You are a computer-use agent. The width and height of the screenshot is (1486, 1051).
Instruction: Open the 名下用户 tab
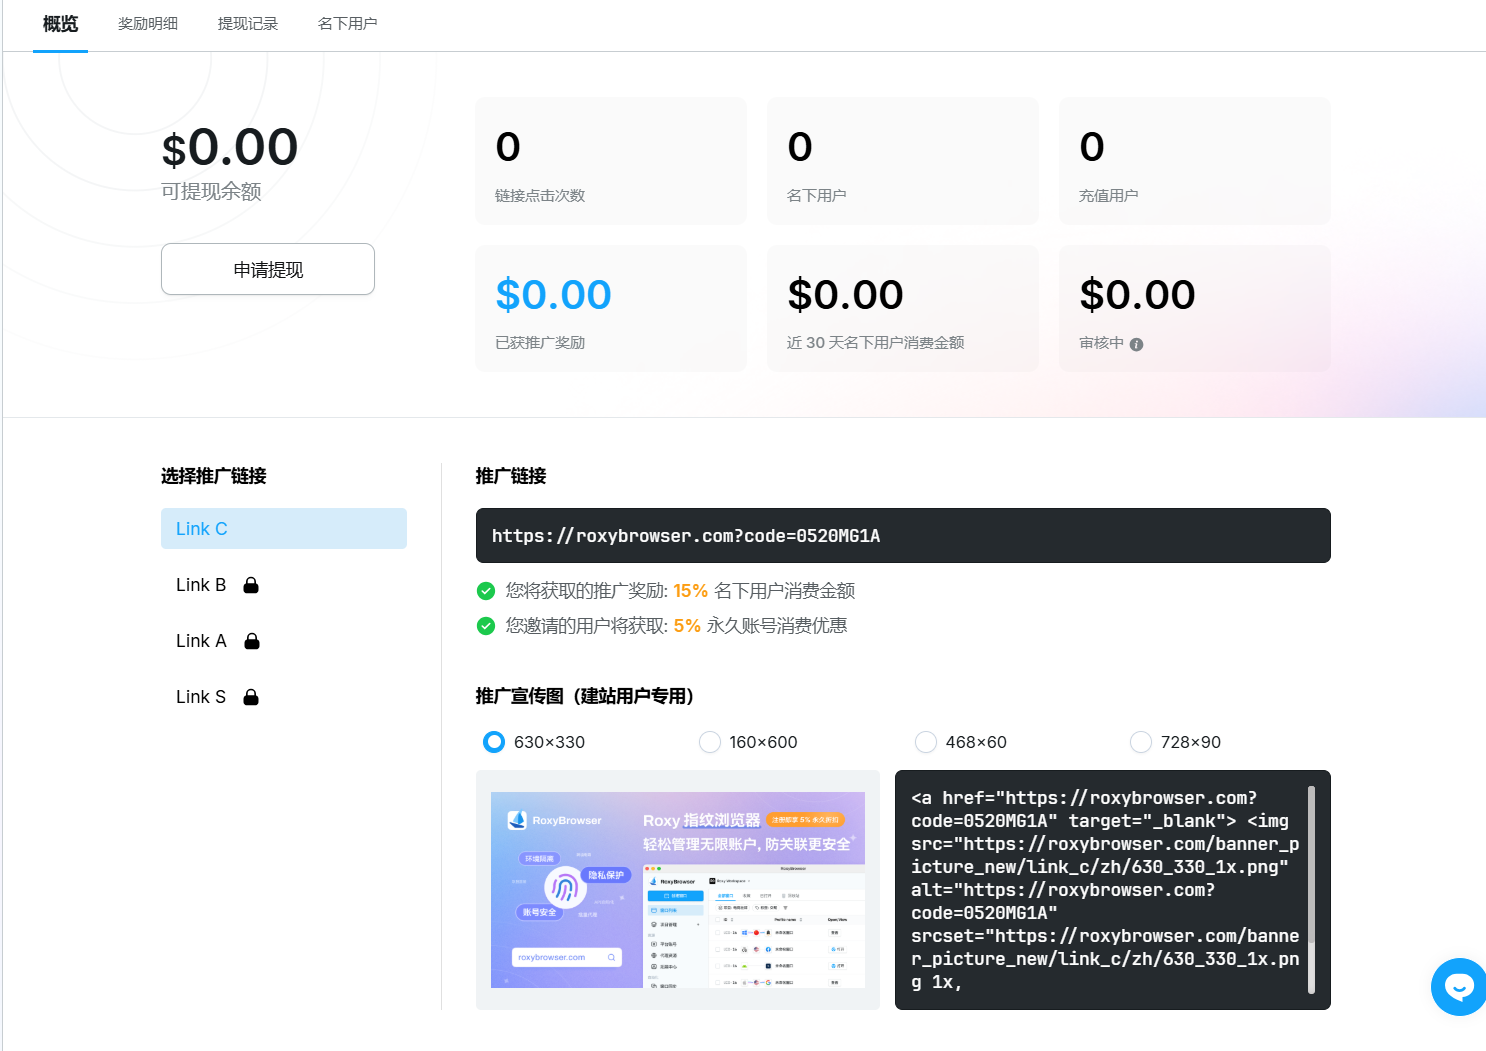[348, 24]
